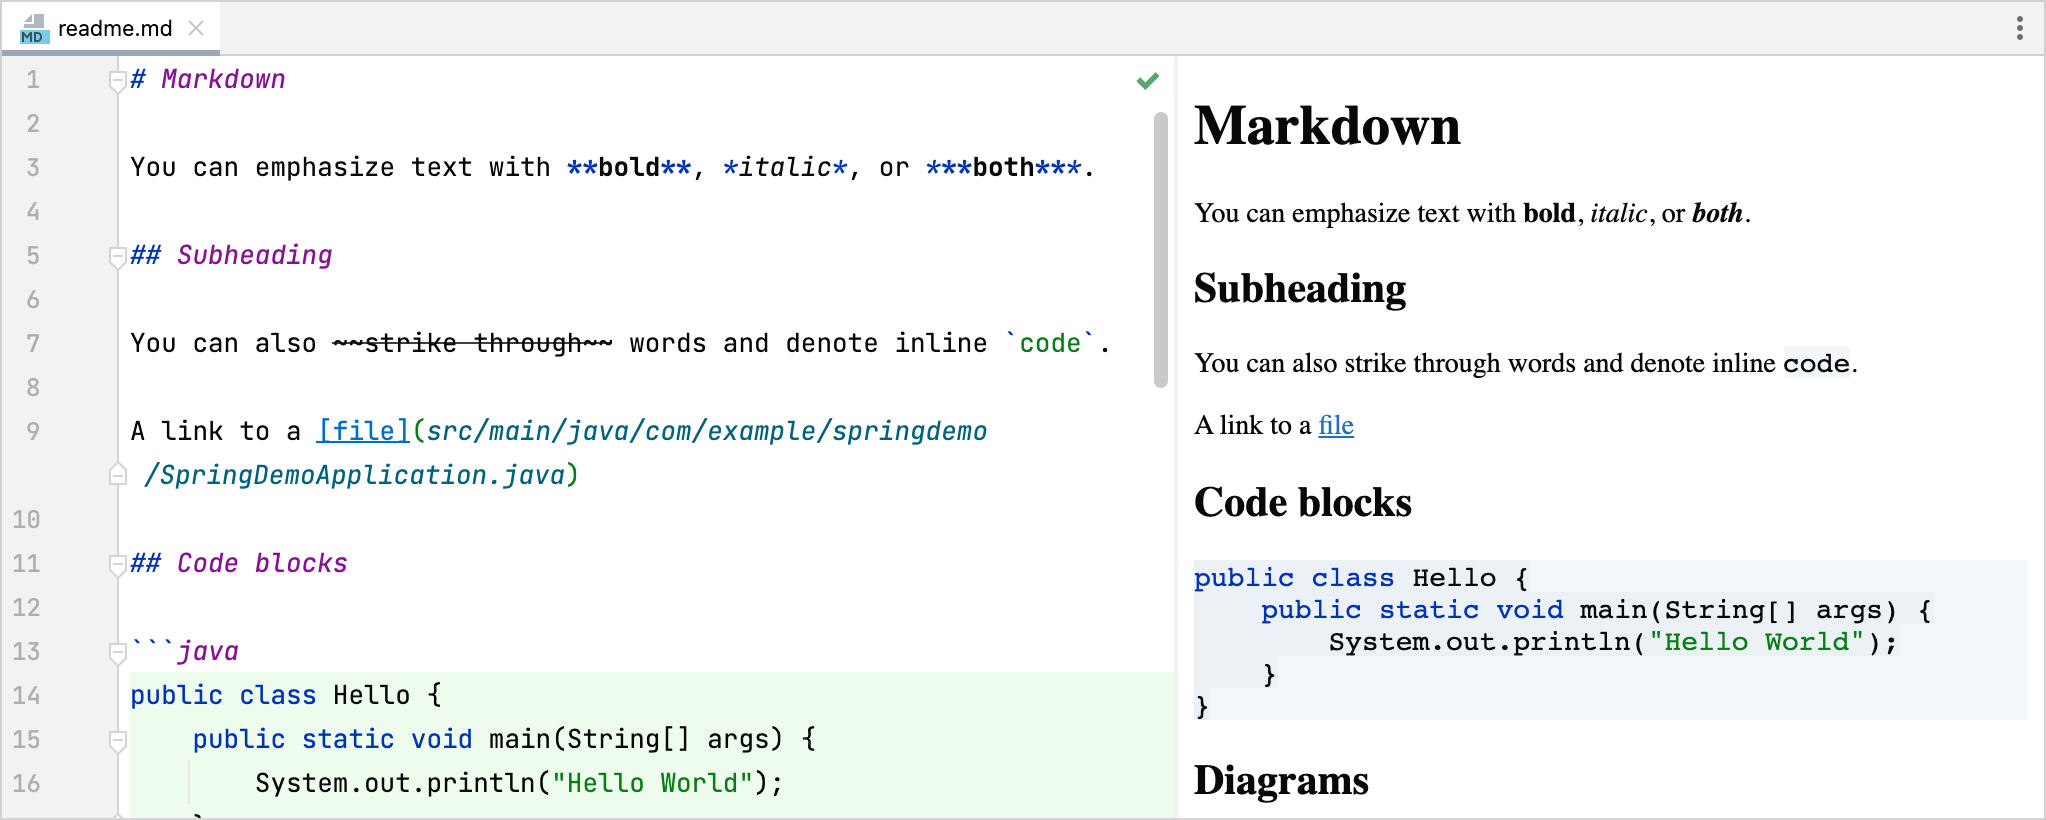Image resolution: width=2046 pixels, height=820 pixels.
Task: Collapse the '# Markdown' heading fold marker
Action: coord(118,81)
